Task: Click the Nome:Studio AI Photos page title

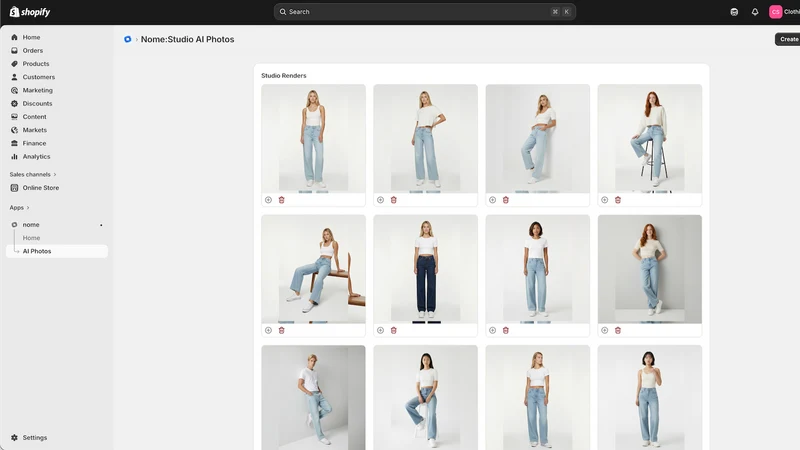Action: [187, 39]
